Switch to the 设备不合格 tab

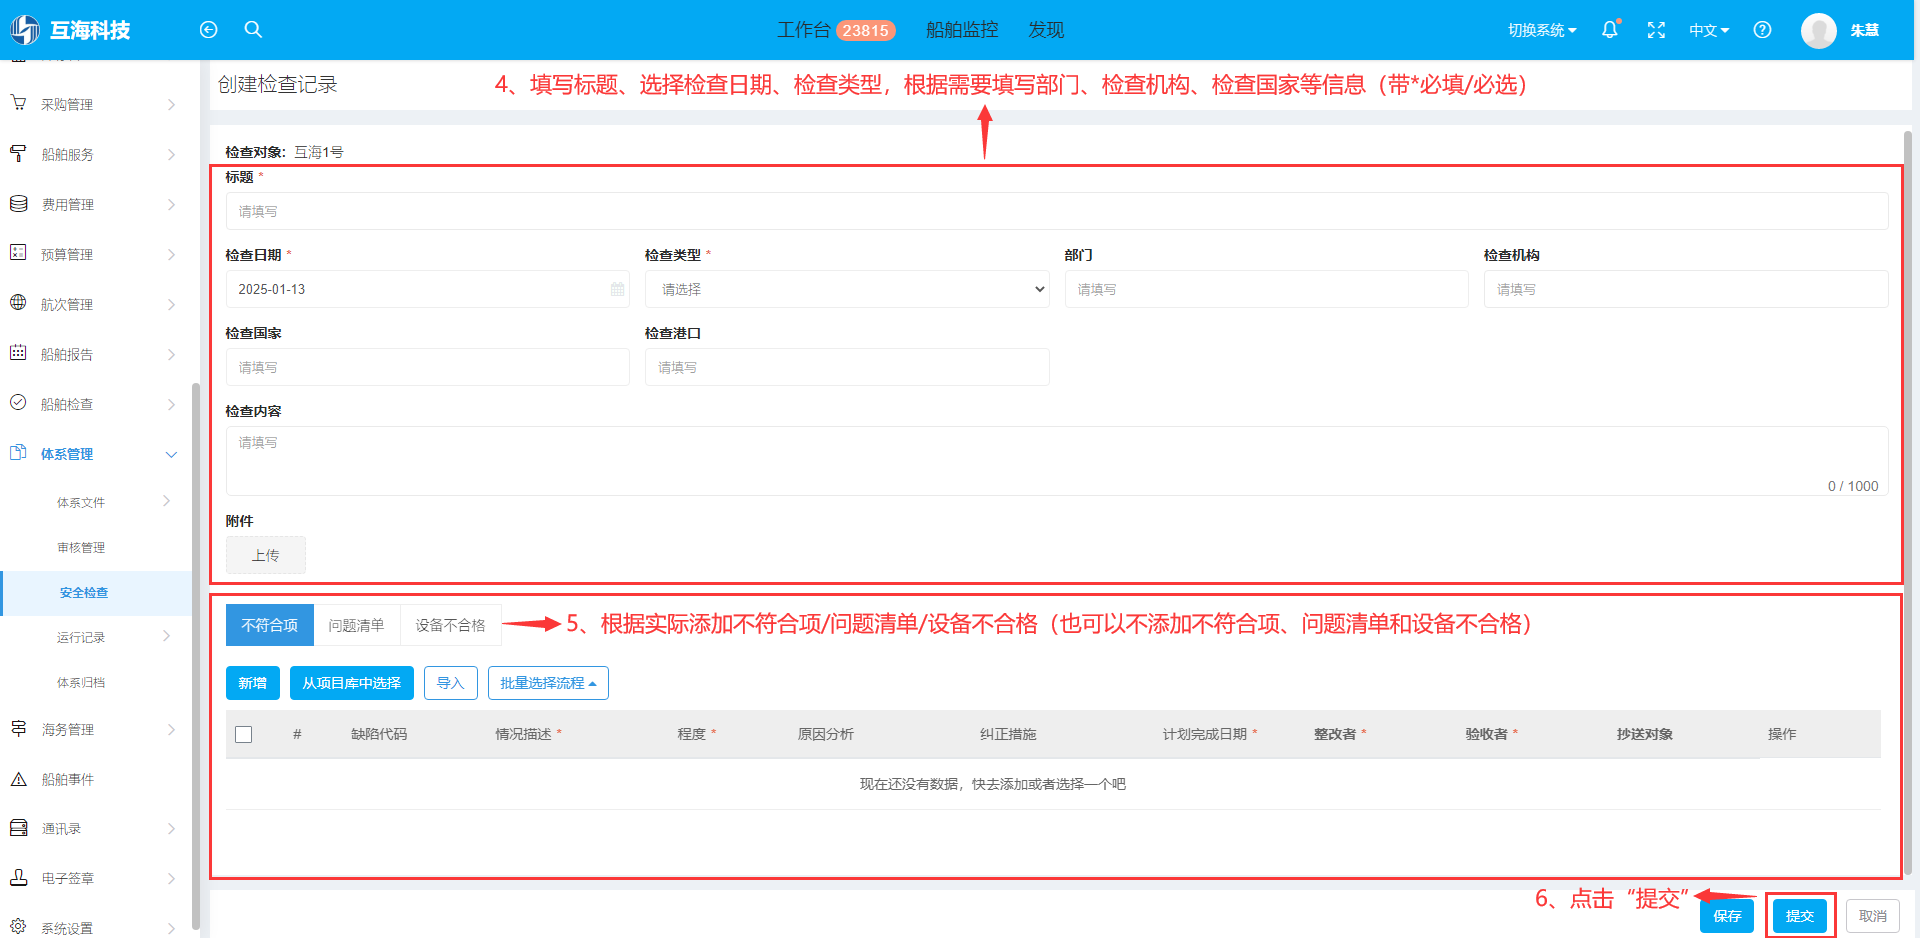[x=450, y=625]
